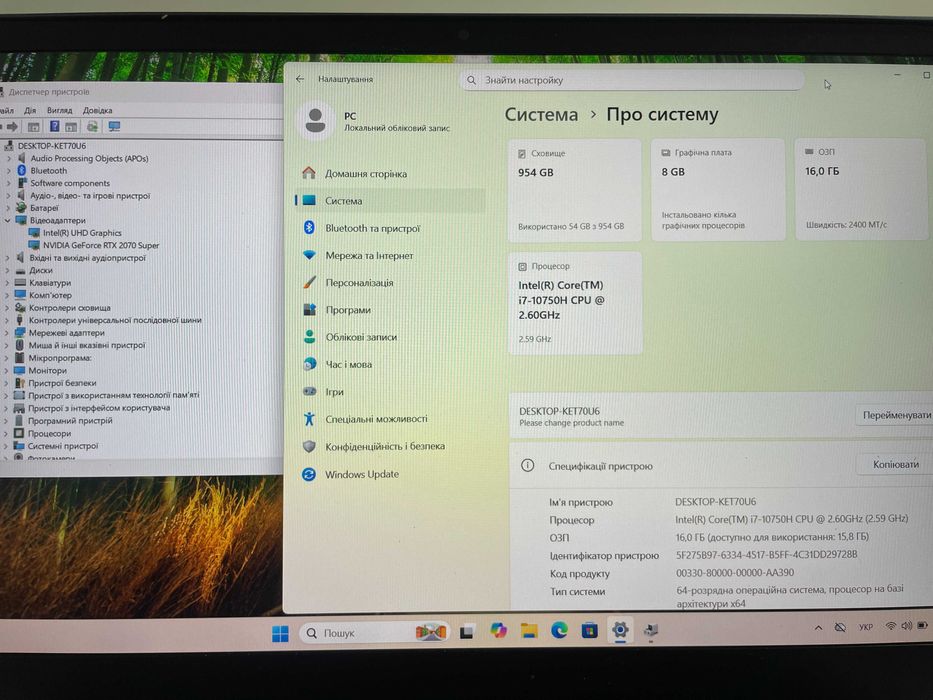The height and width of the screenshot is (700, 933).
Task: Open the Сховище 954 GB storage card
Action: pyautogui.click(x=574, y=190)
